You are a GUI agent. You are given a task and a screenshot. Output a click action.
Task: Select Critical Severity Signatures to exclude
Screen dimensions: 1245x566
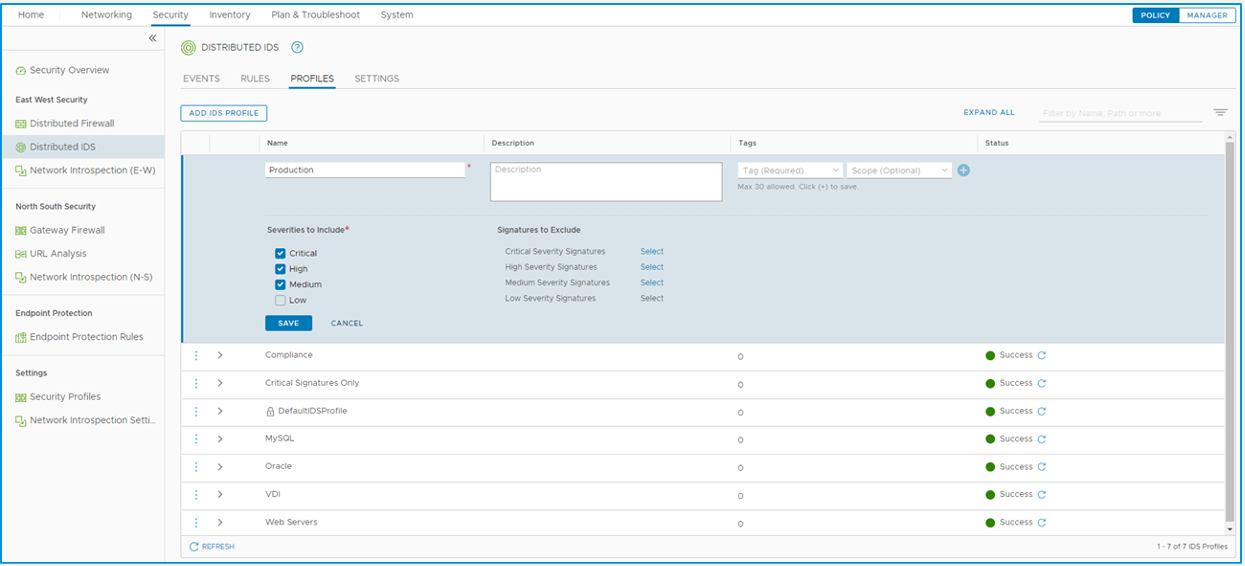click(652, 252)
